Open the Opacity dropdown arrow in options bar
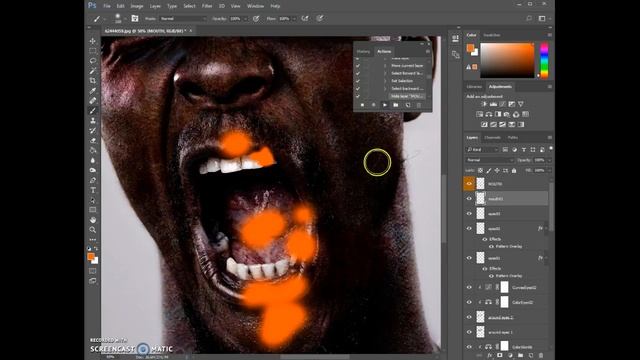Image resolution: width=640 pixels, height=360 pixels. point(246,19)
